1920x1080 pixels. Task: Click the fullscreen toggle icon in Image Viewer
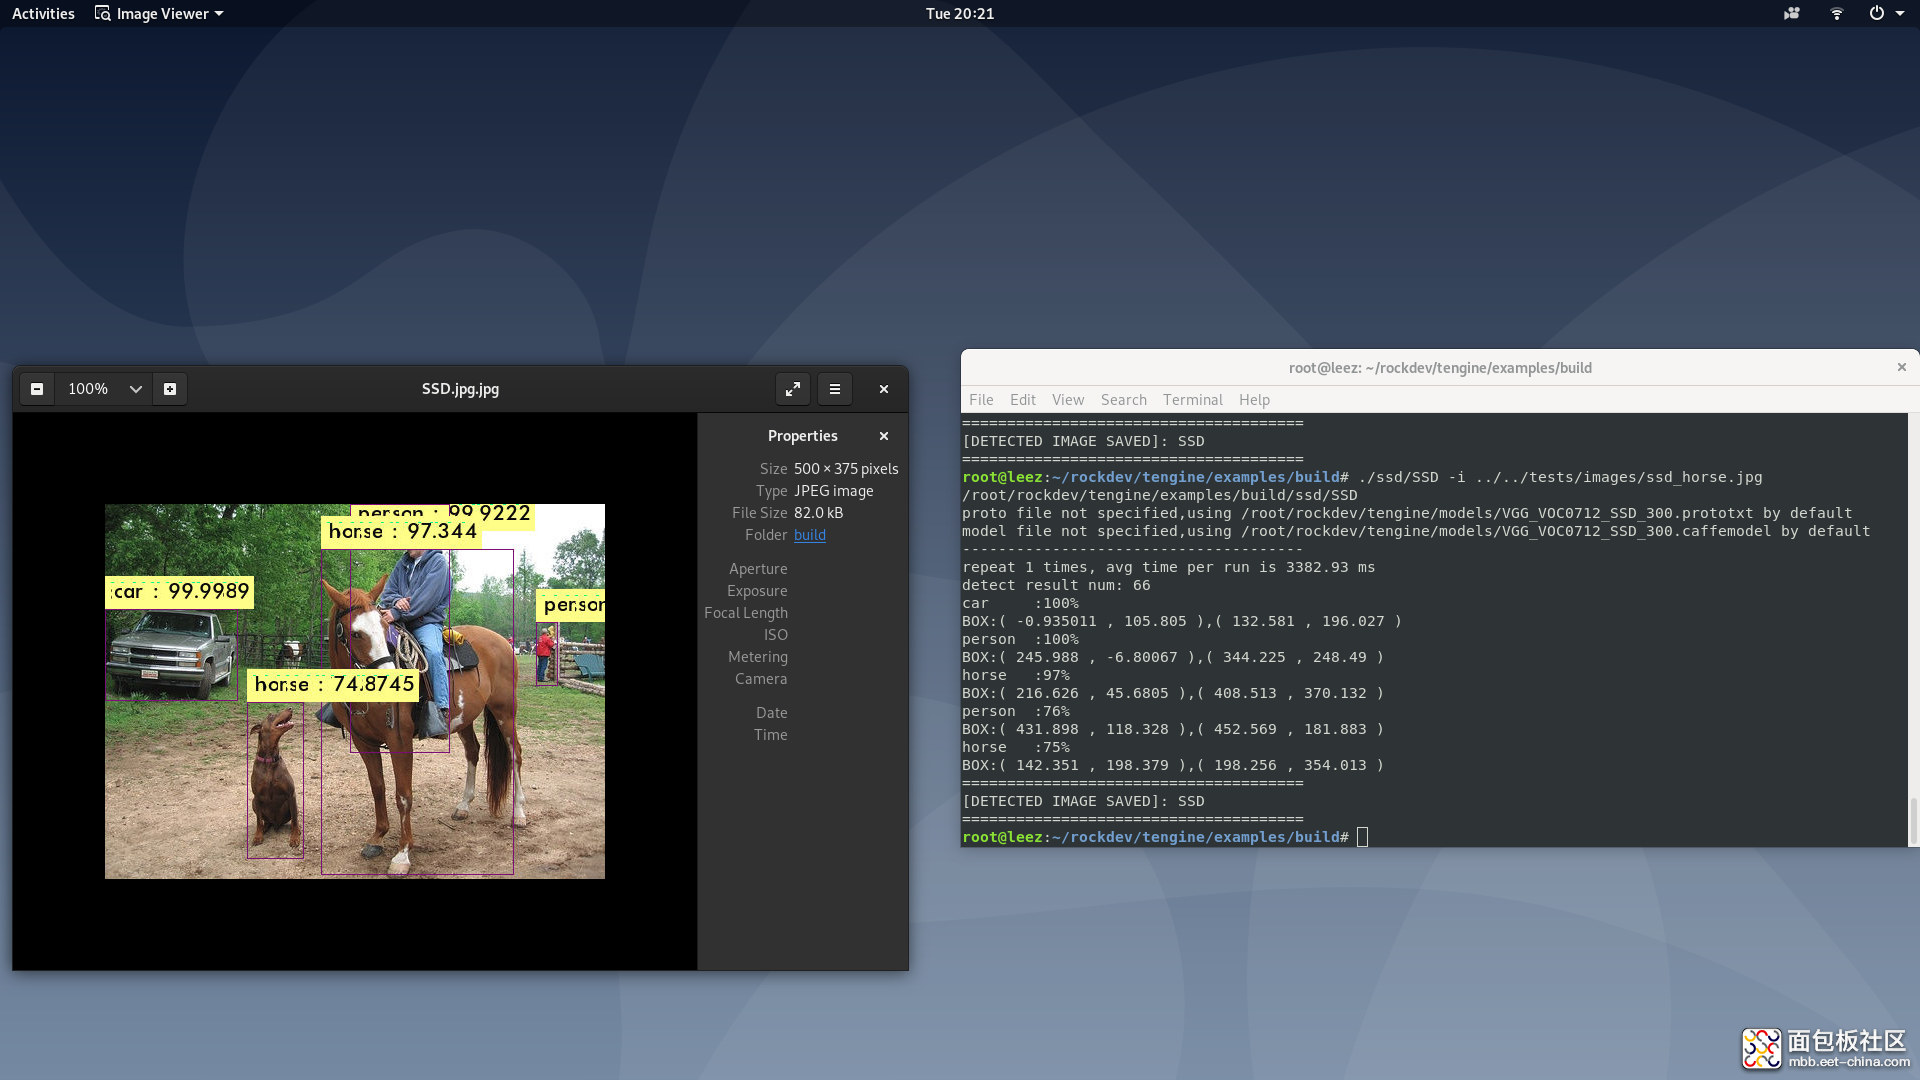791,388
